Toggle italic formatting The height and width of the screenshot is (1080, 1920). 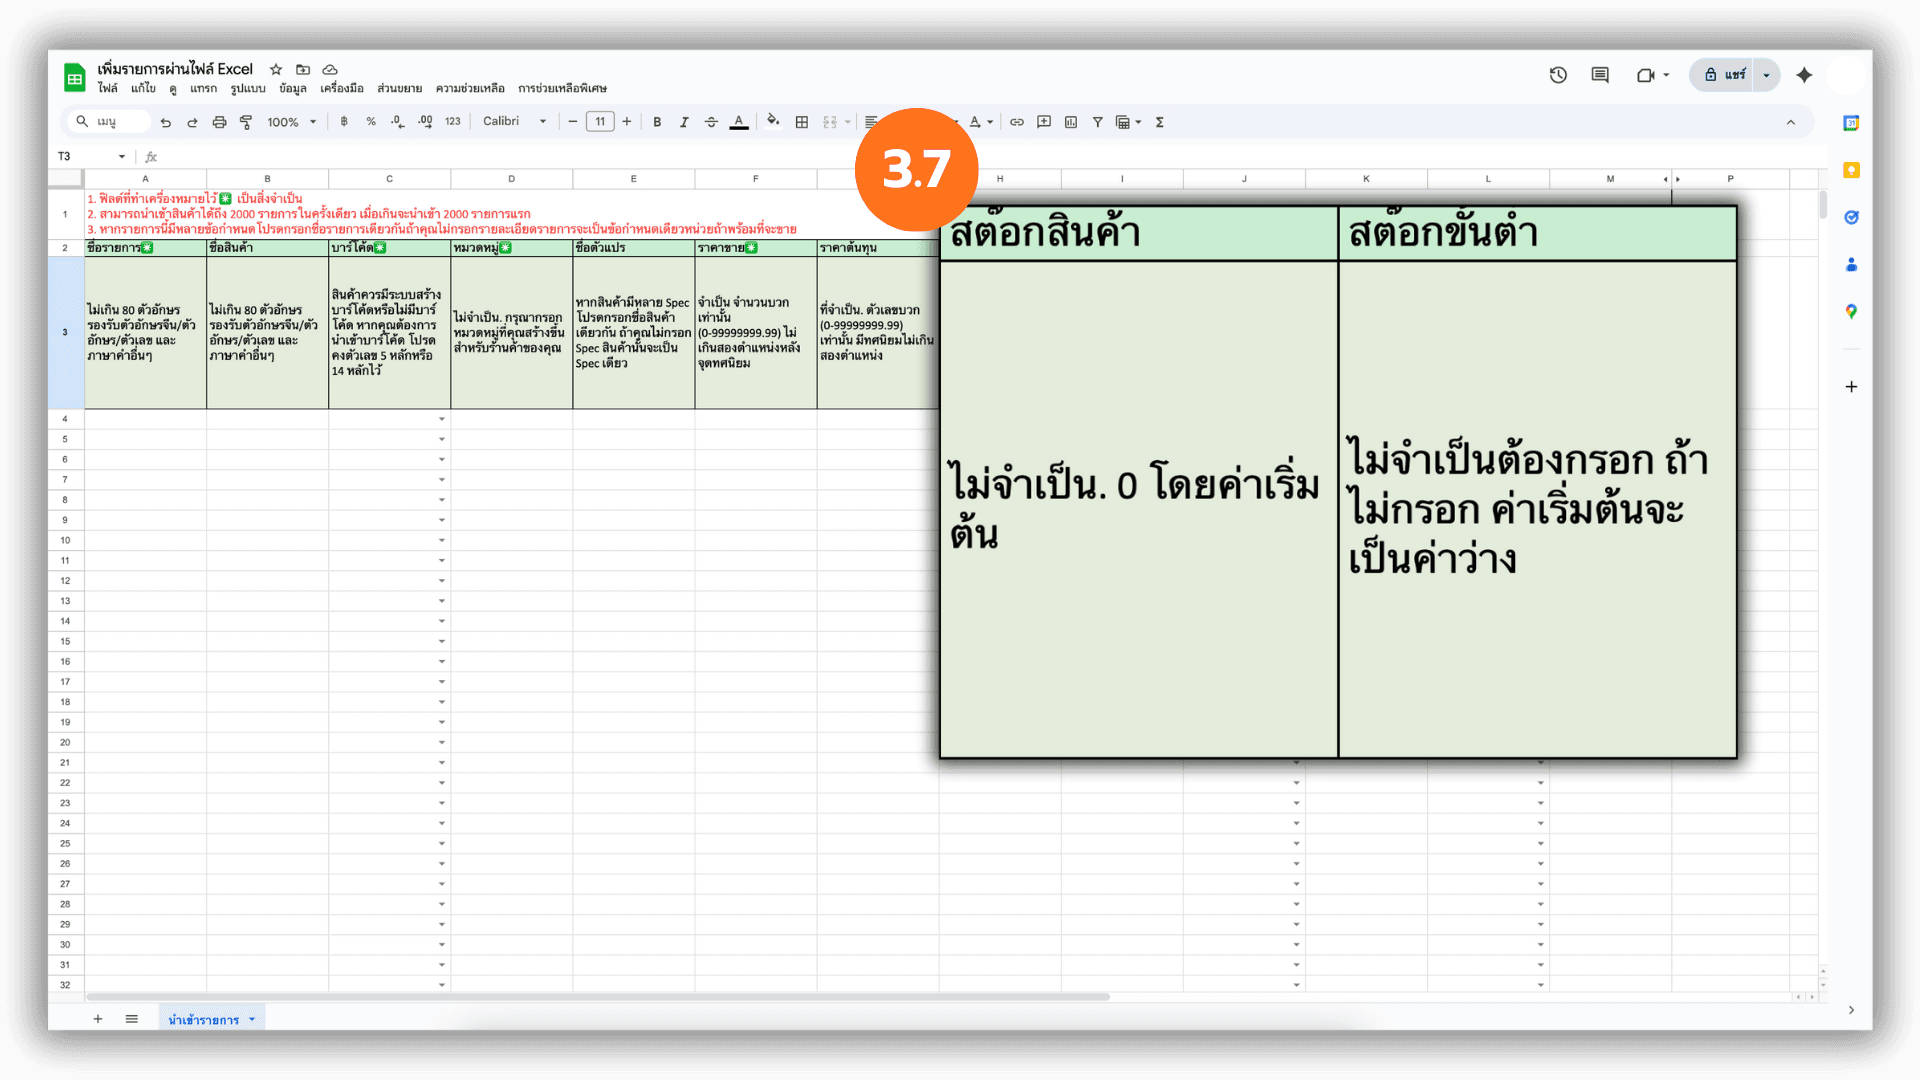[x=684, y=122]
